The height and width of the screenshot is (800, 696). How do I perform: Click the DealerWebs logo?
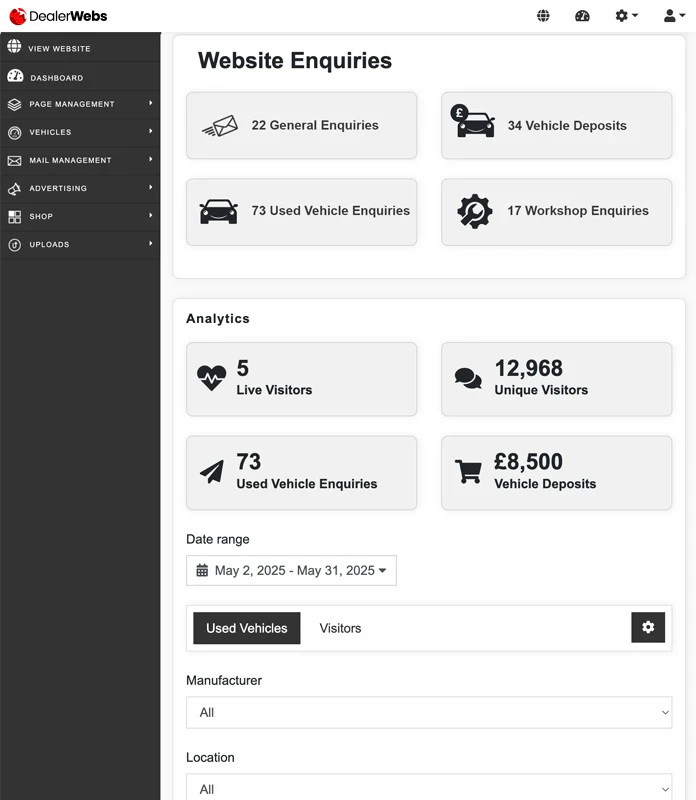[x=58, y=16]
